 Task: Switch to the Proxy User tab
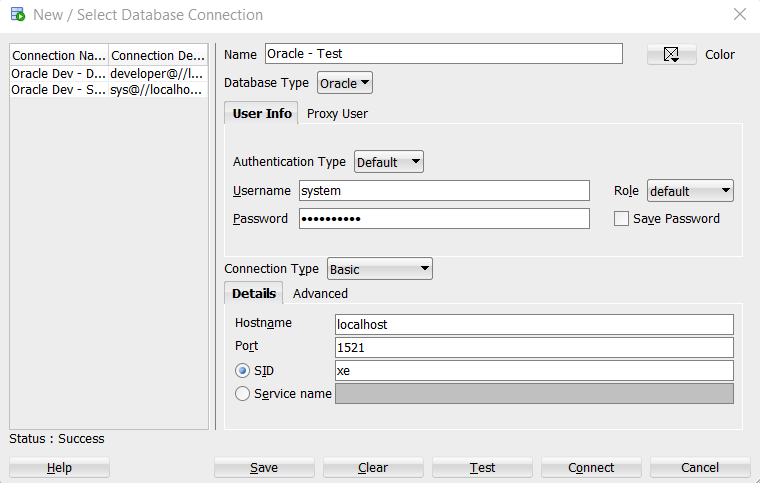[337, 113]
